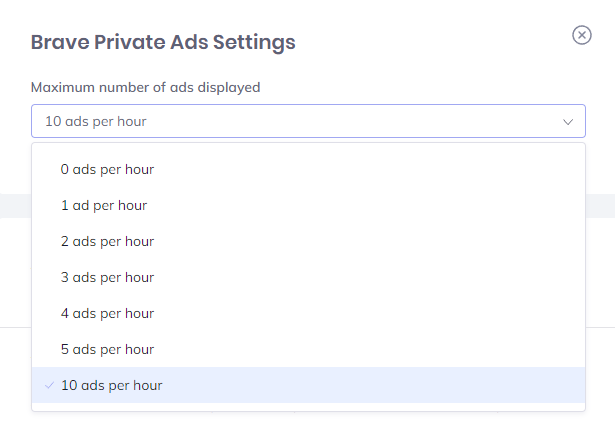Viewport: 615px width, 425px height.
Task: Click the checkmark beside 10 ads per hour
Action: tap(49, 385)
